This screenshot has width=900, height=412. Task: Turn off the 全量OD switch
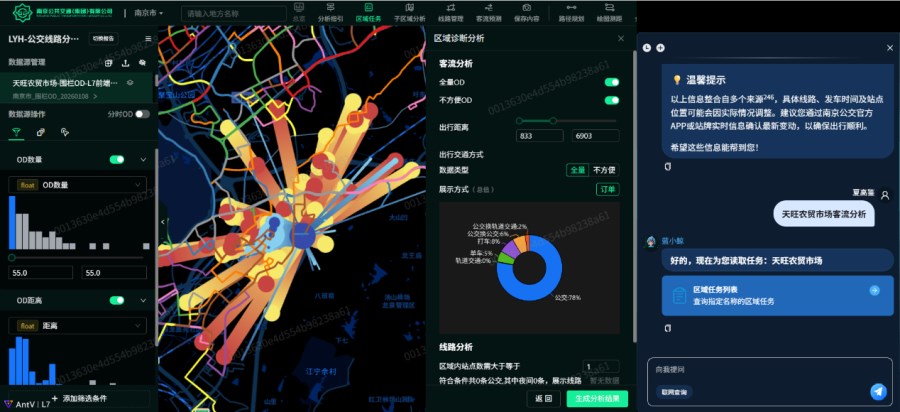[612, 83]
